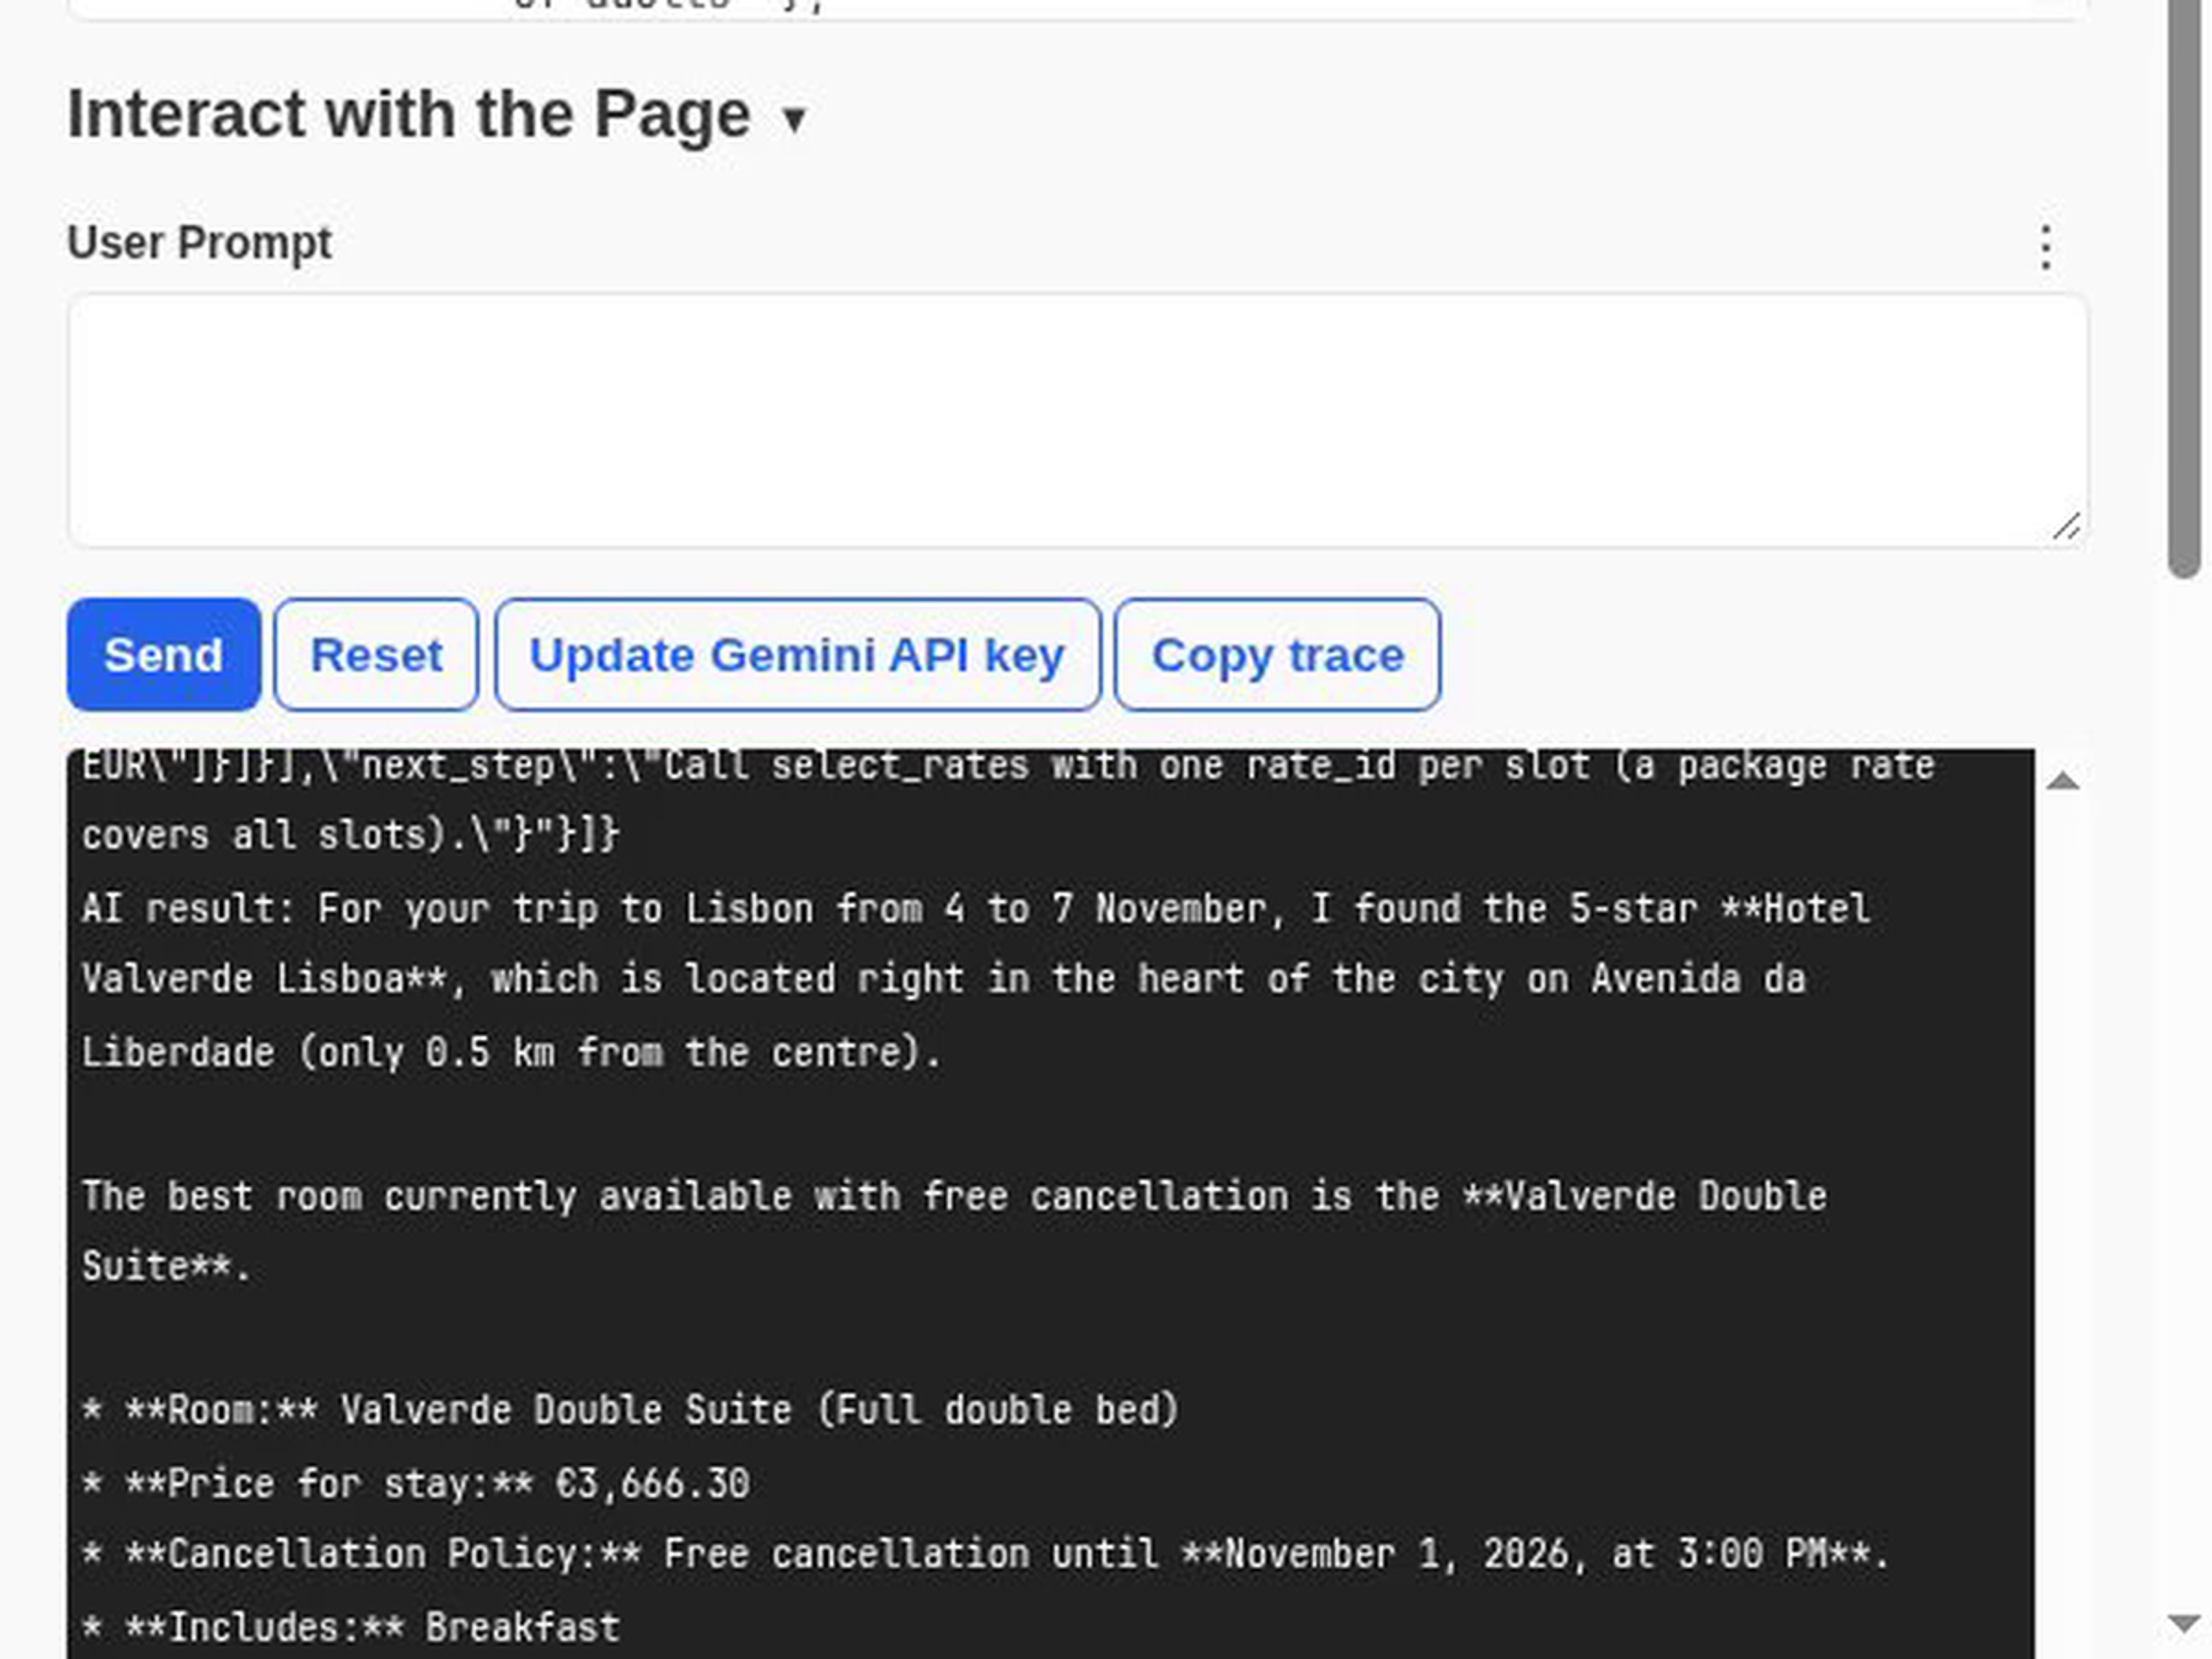Copy the trace output
This screenshot has width=2212, height=1659.
click(1278, 655)
